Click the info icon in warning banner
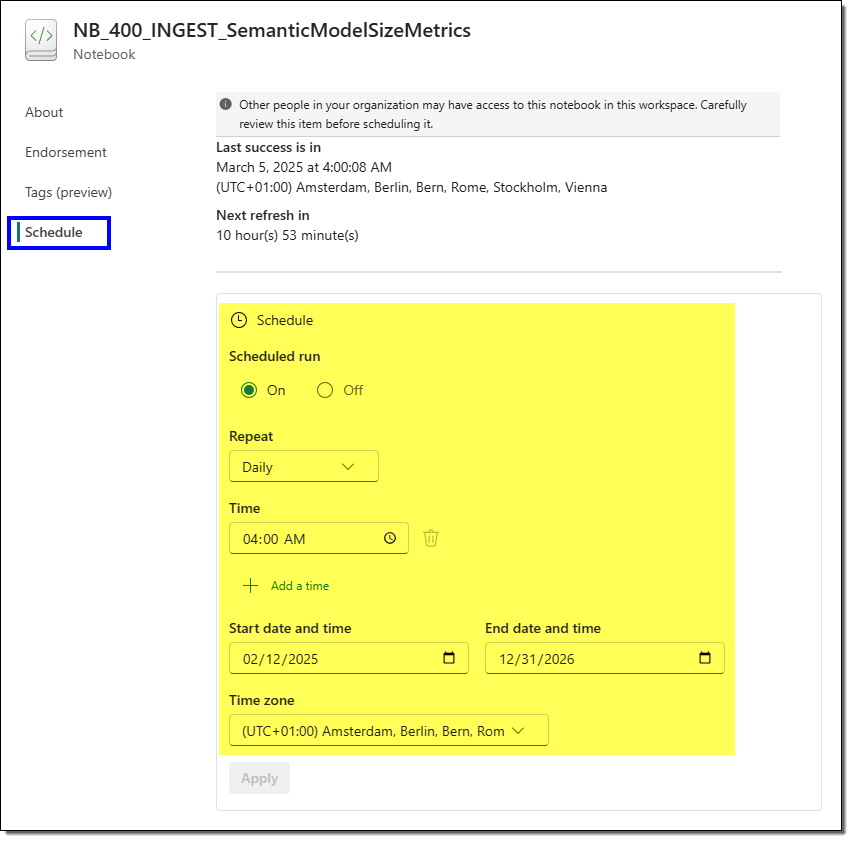 226,105
